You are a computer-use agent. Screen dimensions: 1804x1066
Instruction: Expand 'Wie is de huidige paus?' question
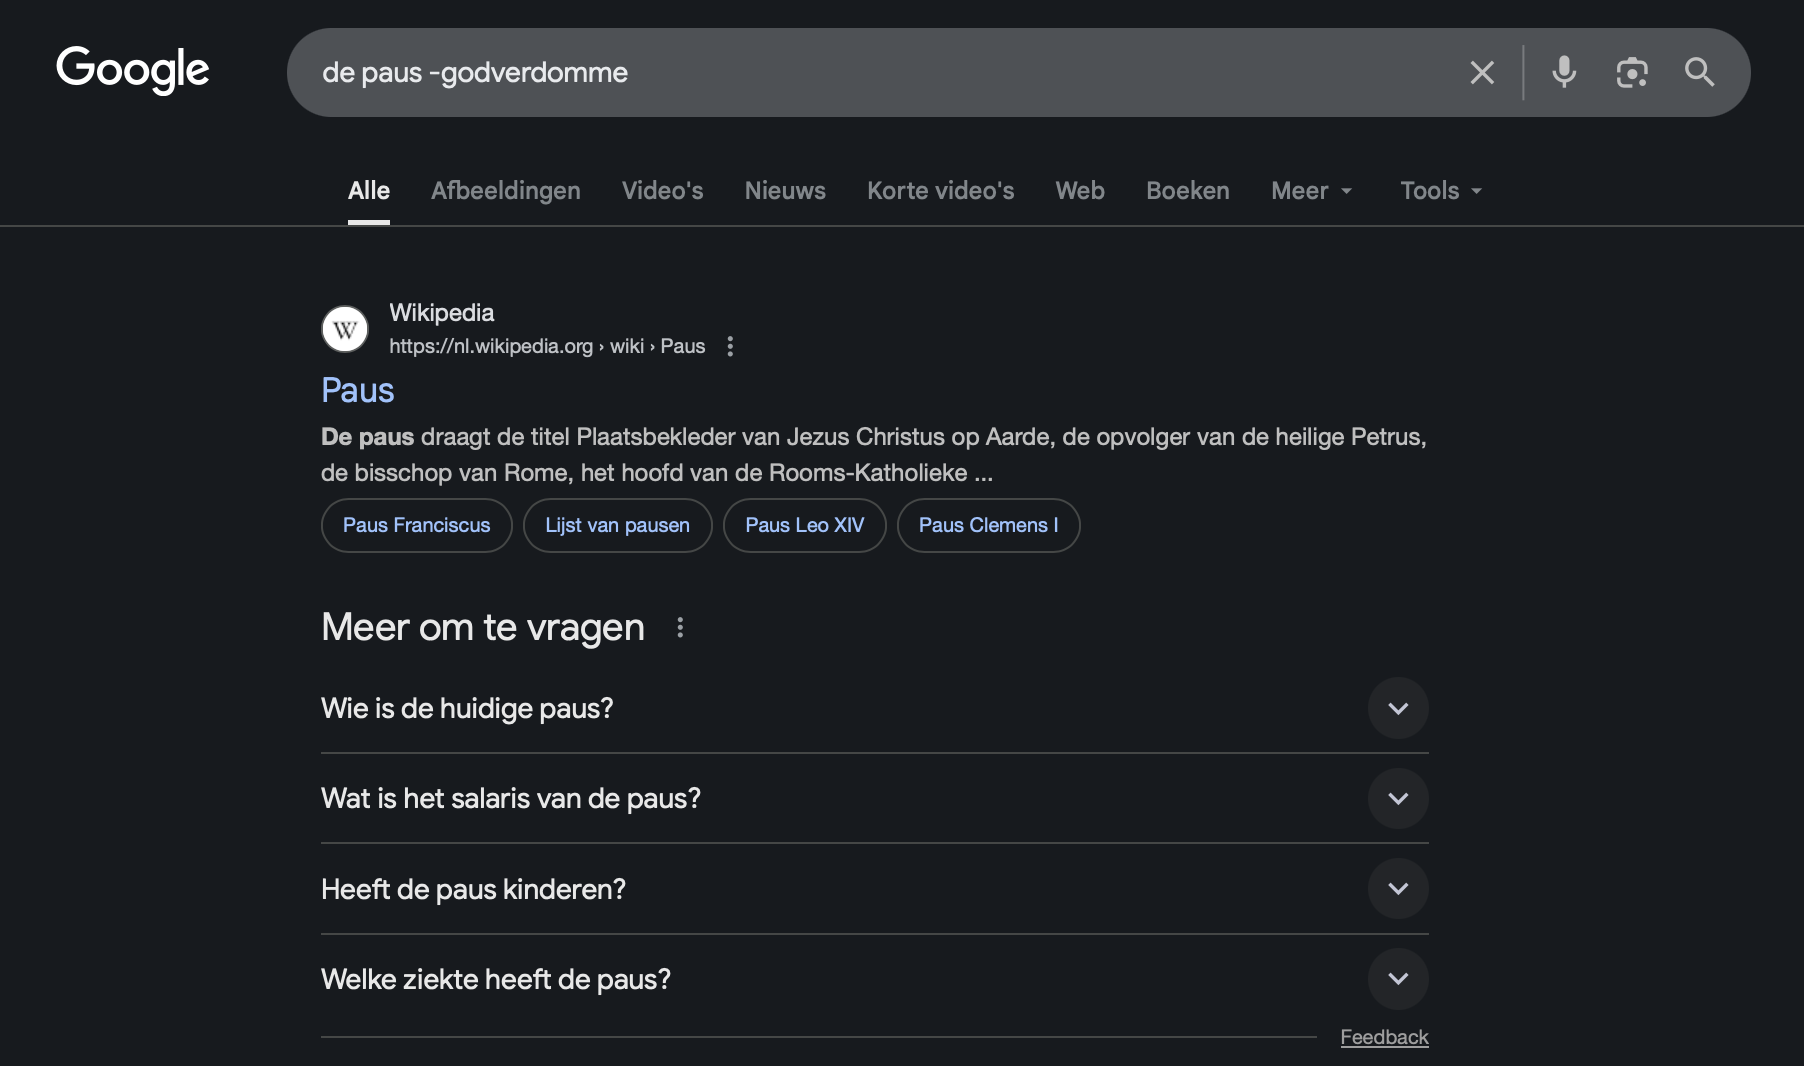point(1397,708)
